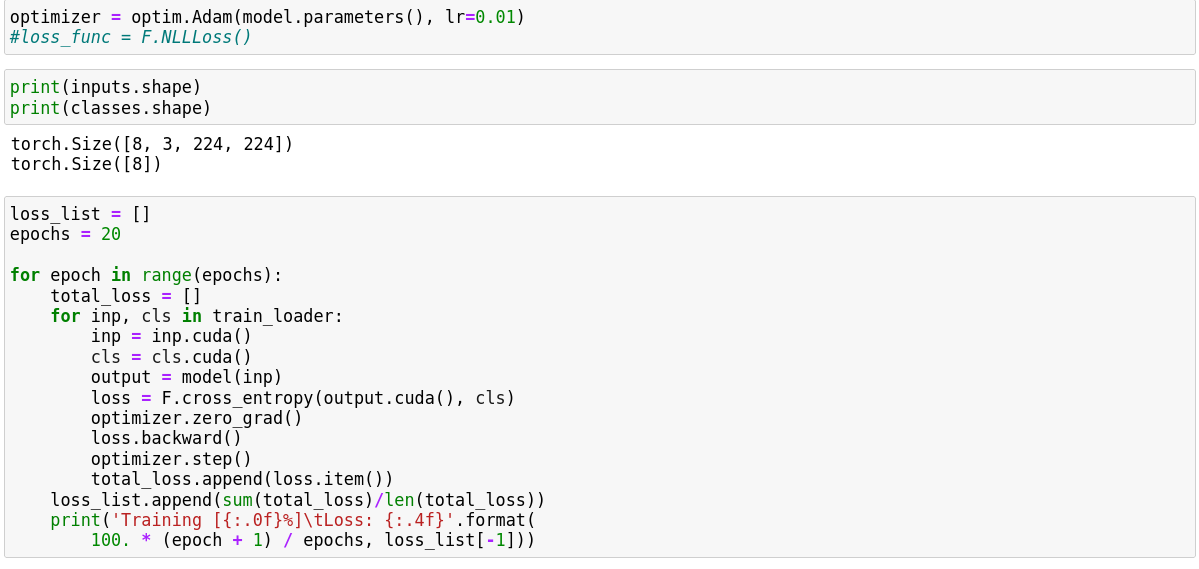Viewport: 1199px width, 569px height.
Task: Click the loss_list = [] line
Action: [80, 214]
